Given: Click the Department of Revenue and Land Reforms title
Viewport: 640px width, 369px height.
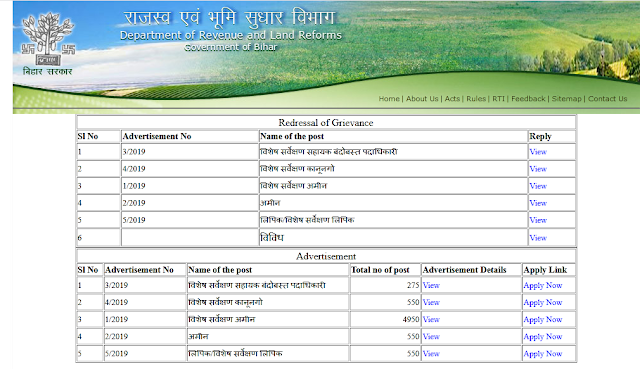Looking at the screenshot, I should [231, 36].
